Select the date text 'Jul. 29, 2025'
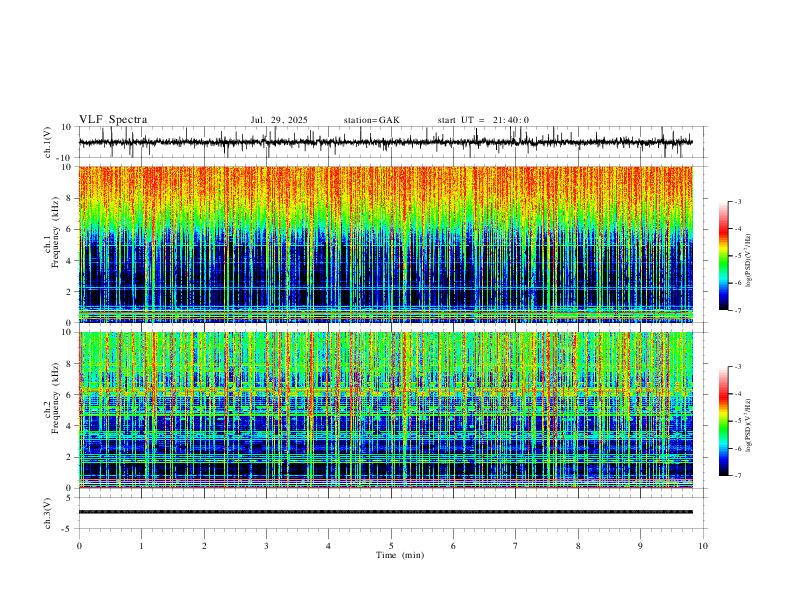This screenshot has width=792, height=612. point(279,120)
